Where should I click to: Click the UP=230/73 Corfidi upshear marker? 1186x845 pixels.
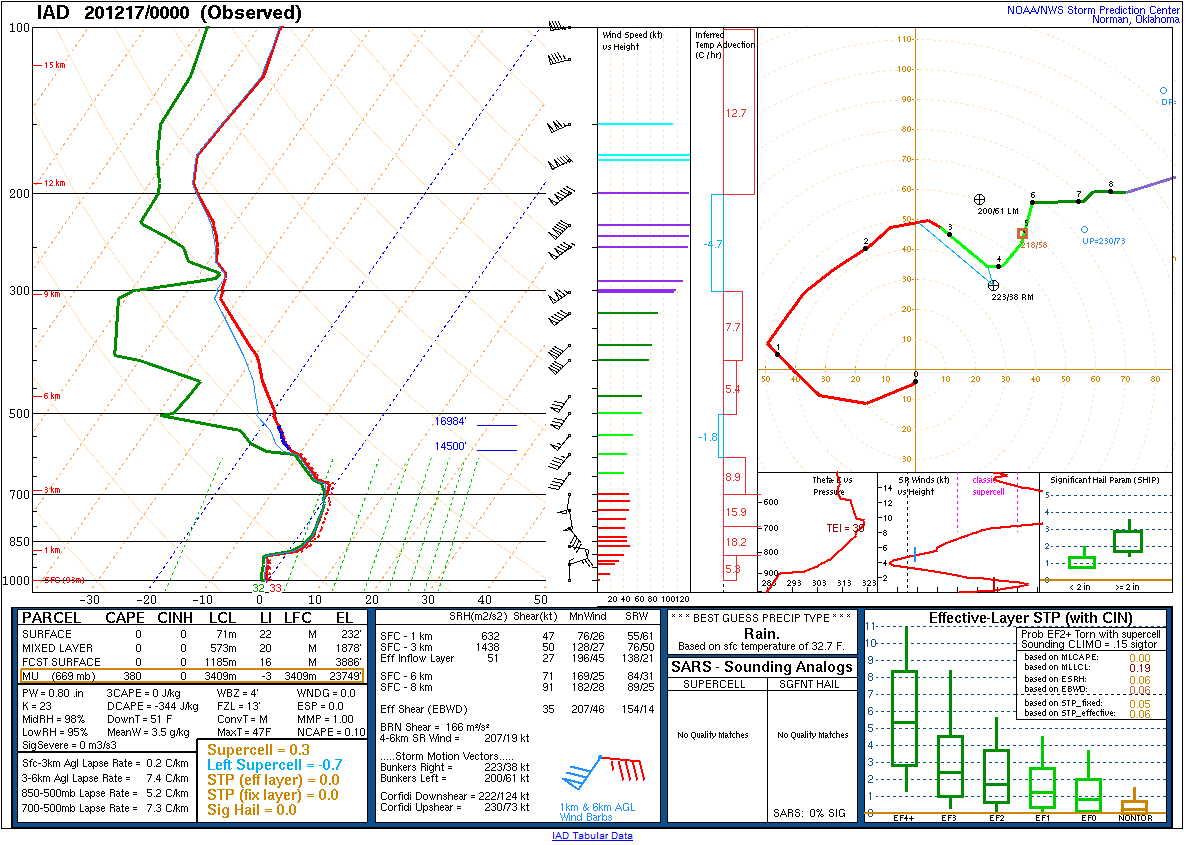click(1084, 229)
